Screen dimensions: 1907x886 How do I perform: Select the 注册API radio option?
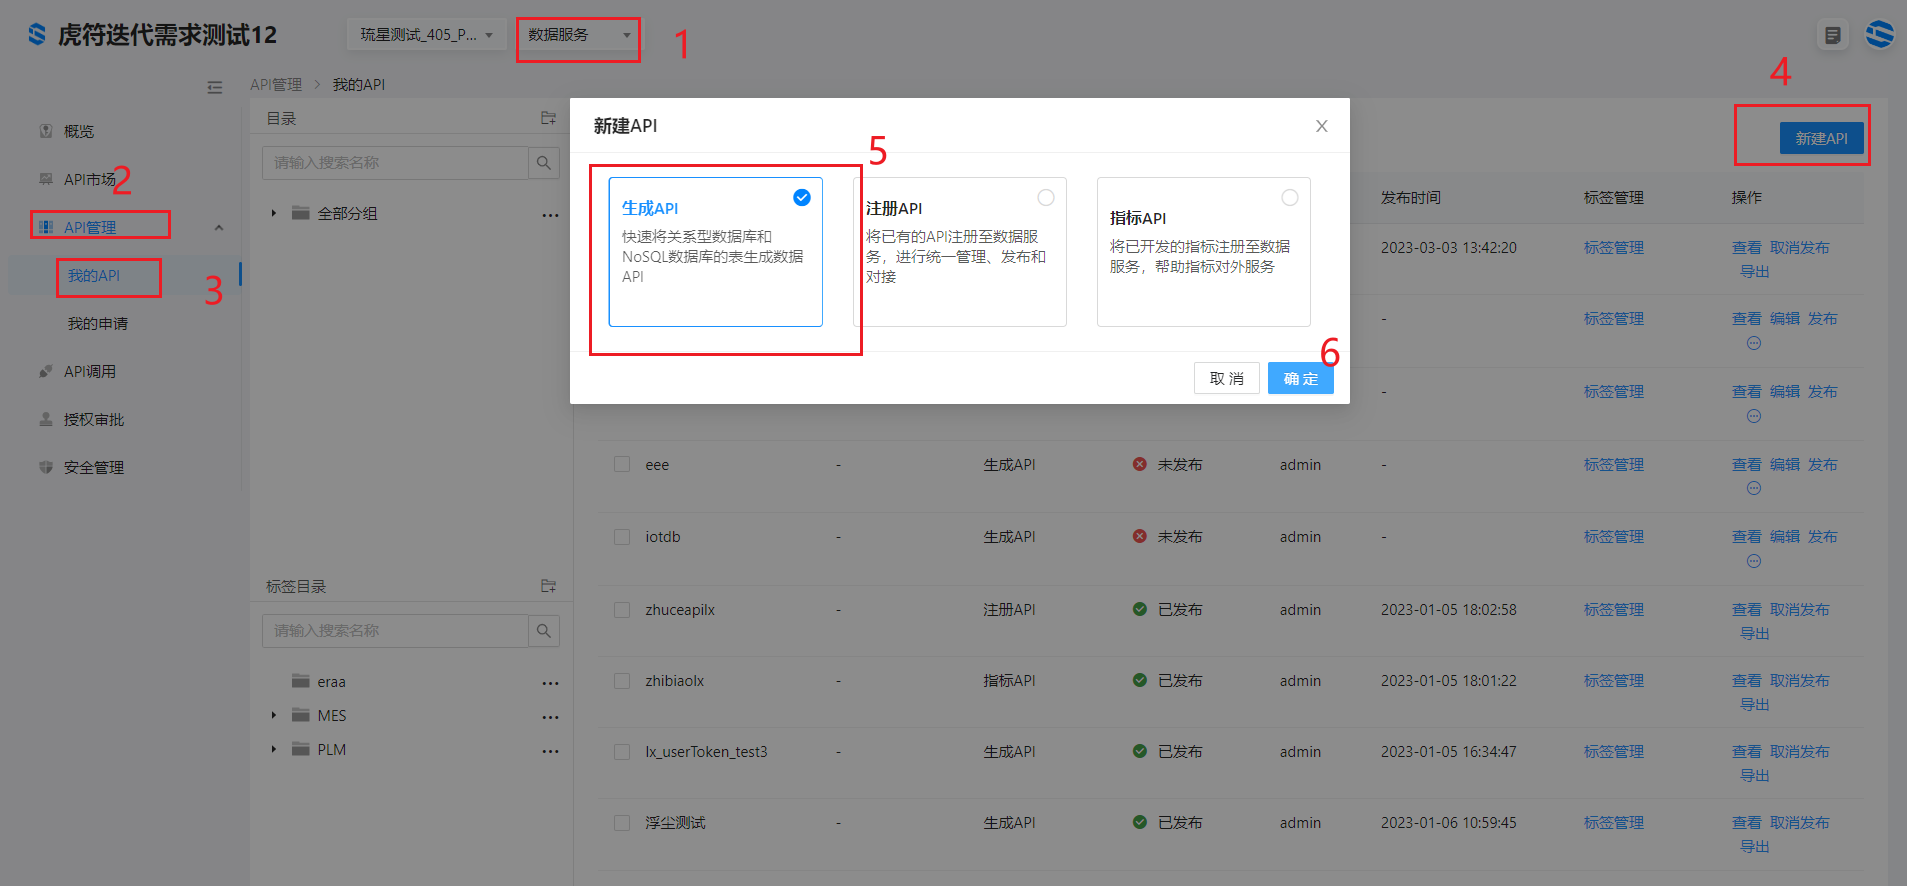point(1045,198)
